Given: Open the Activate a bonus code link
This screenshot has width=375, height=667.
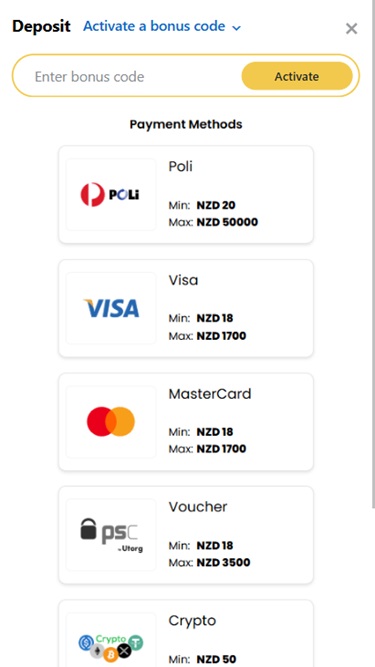Looking at the screenshot, I should (x=154, y=26).
